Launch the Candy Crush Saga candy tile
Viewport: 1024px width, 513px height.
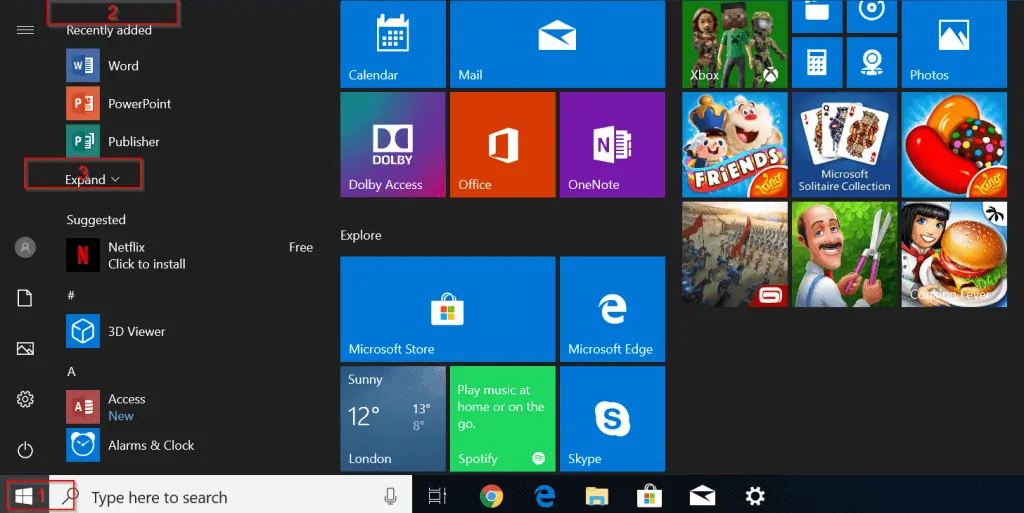click(955, 144)
